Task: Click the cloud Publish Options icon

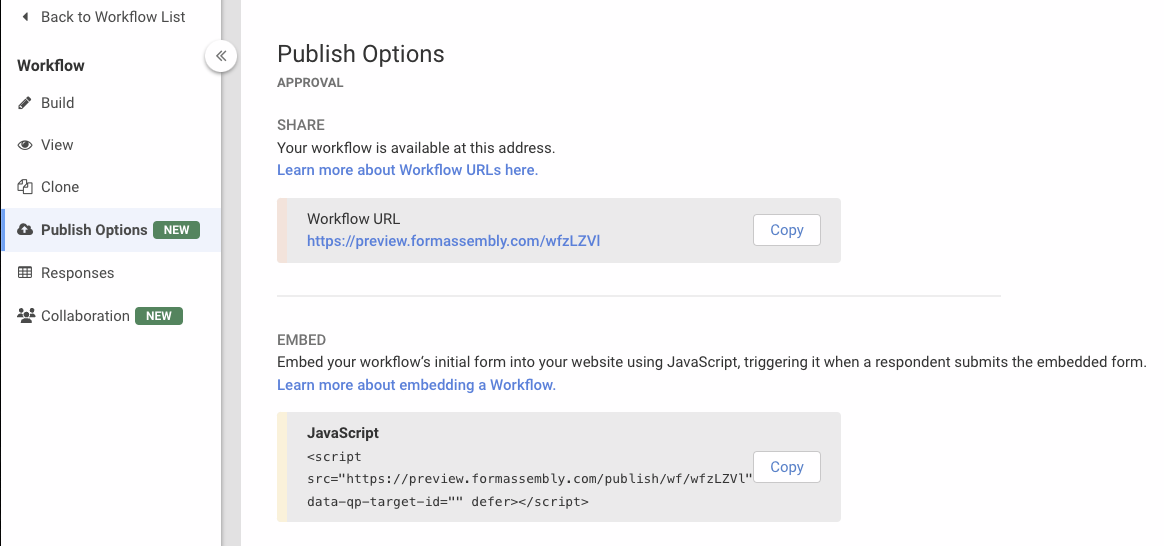Action: (x=26, y=230)
